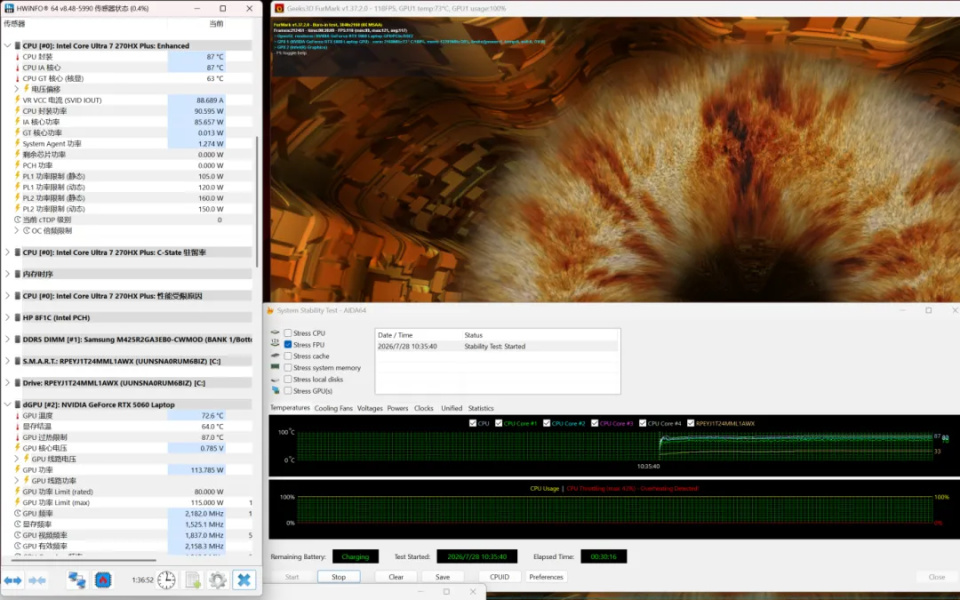Viewport: 960px width, 600px height.
Task: Open AIDA64 Preferences button
Action: coord(546,577)
